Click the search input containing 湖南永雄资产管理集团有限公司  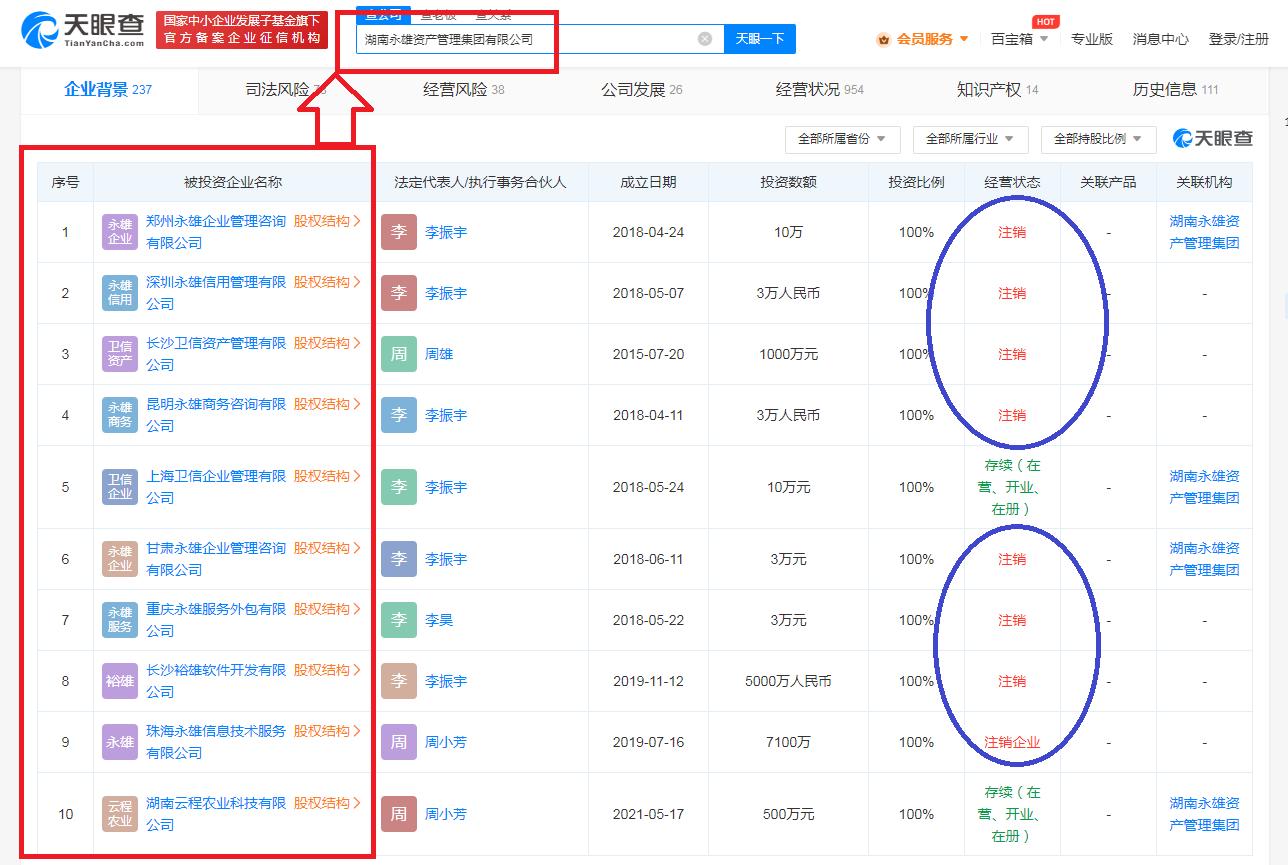500,38
